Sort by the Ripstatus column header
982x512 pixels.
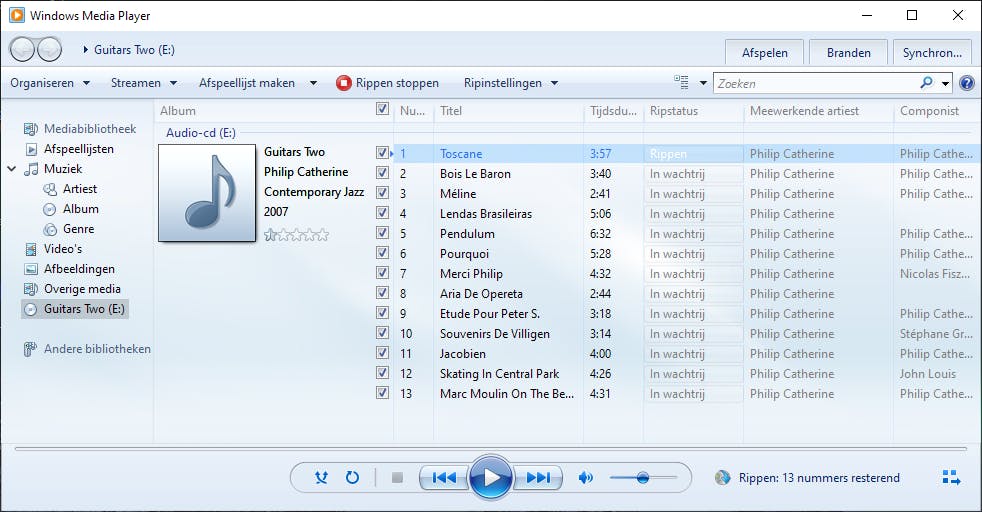pos(693,111)
